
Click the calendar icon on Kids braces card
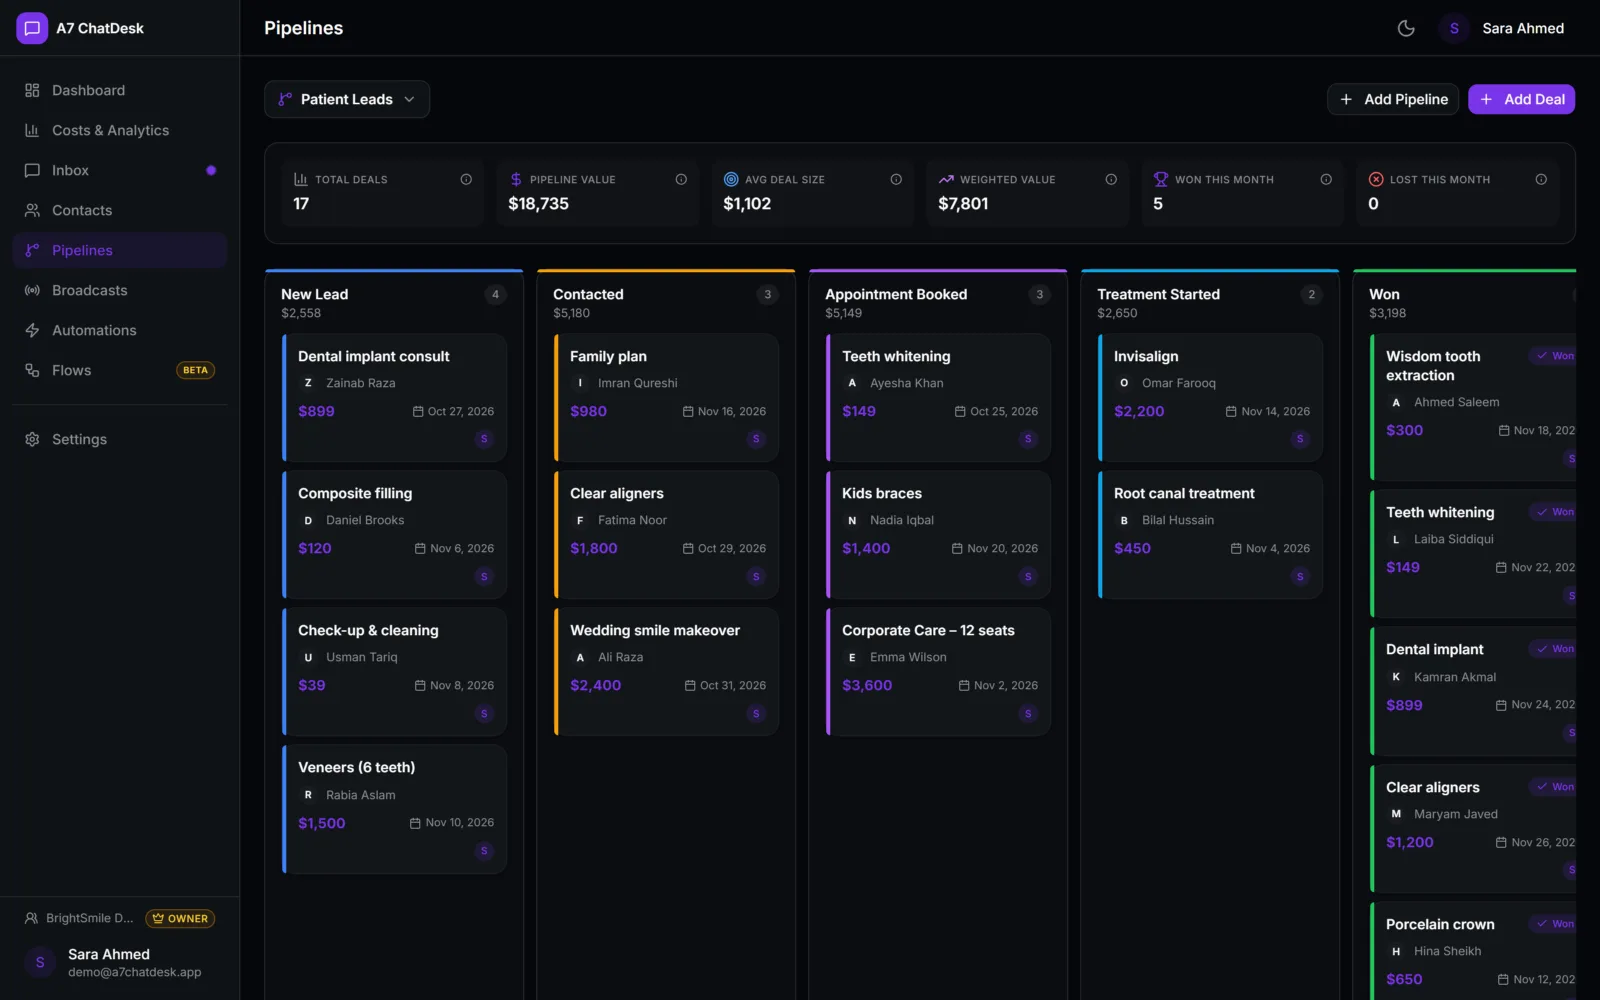(x=957, y=548)
